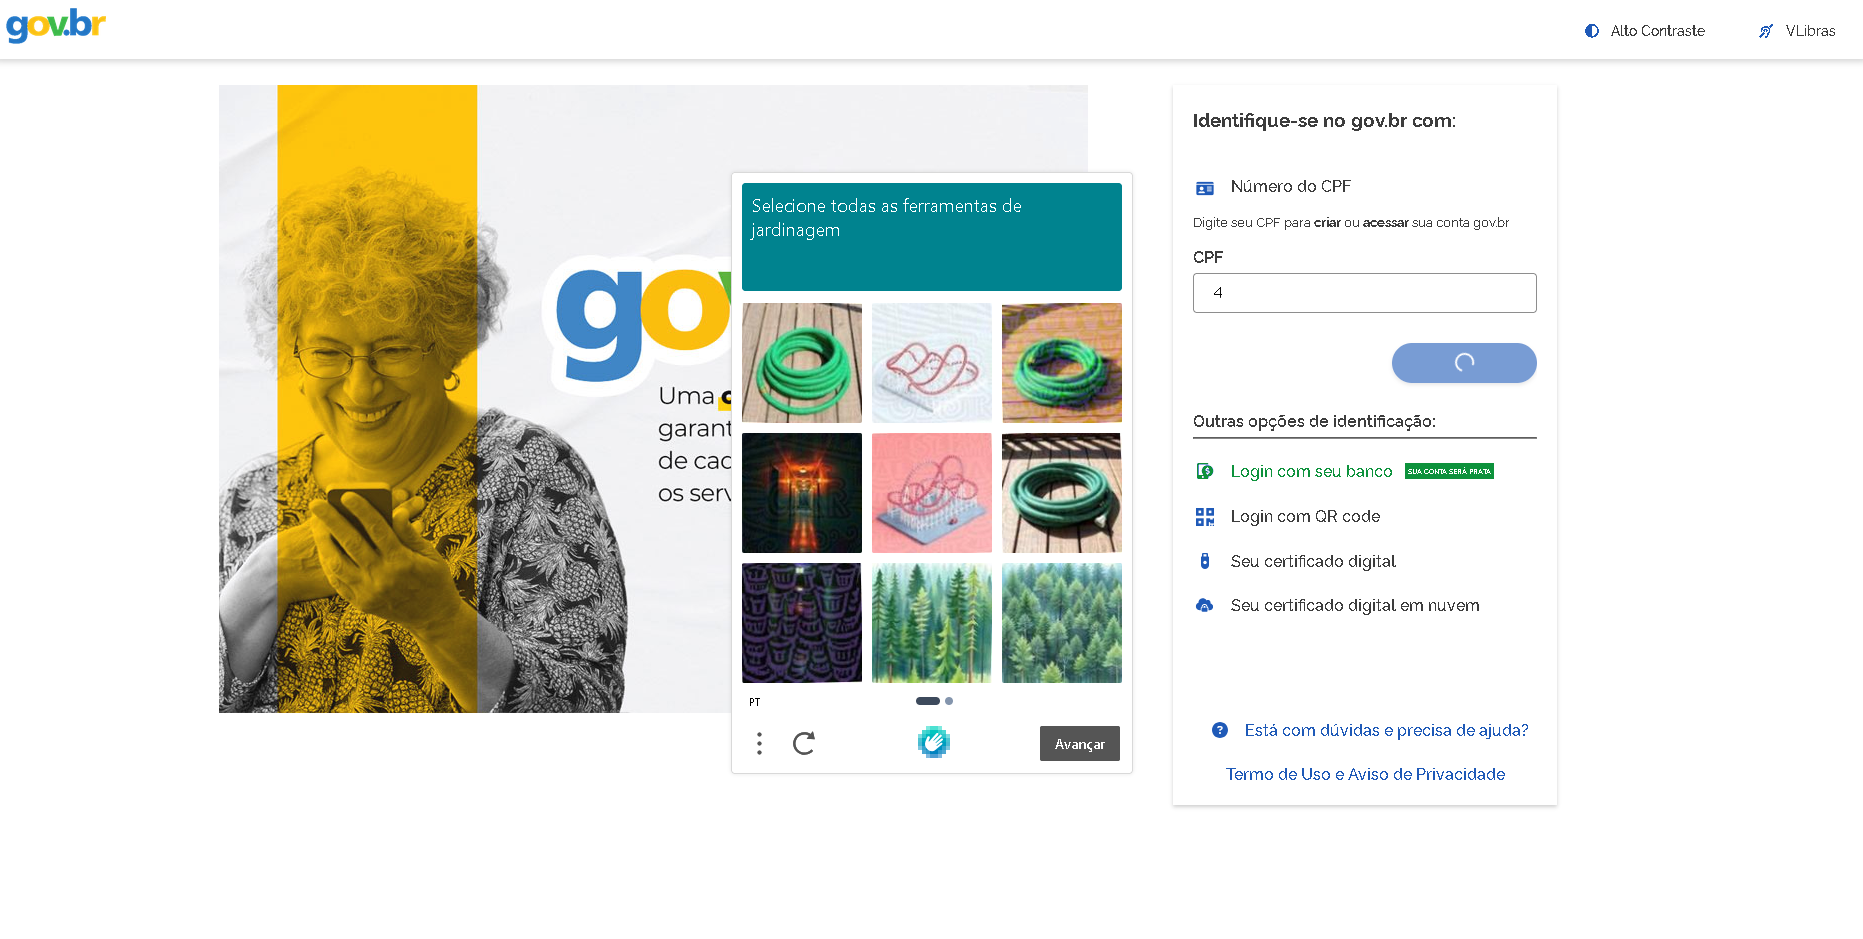Click the cloud certificate icon
This screenshot has height=939, width=1863.
[x=1205, y=605]
